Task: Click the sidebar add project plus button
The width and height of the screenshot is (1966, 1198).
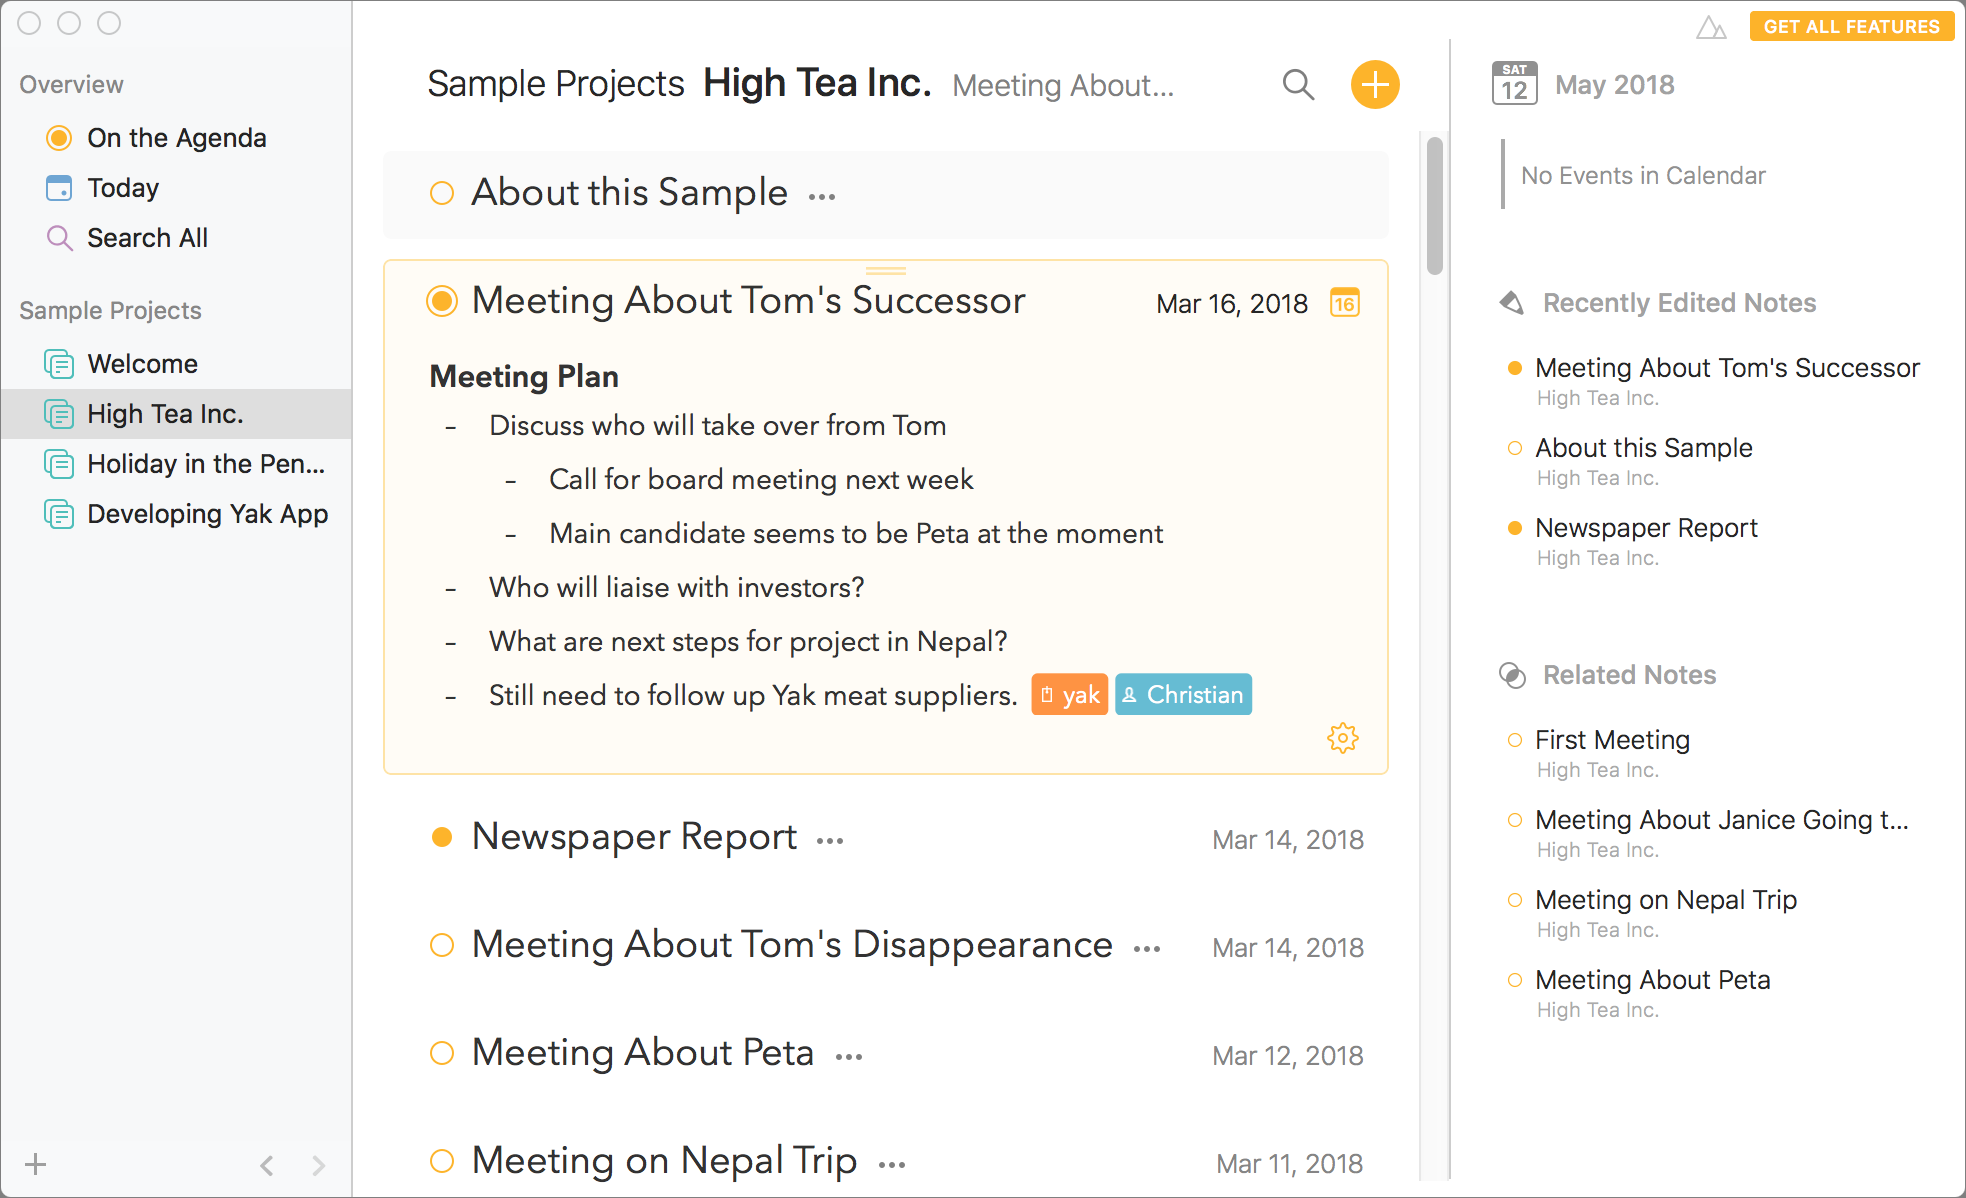Action: (x=36, y=1164)
